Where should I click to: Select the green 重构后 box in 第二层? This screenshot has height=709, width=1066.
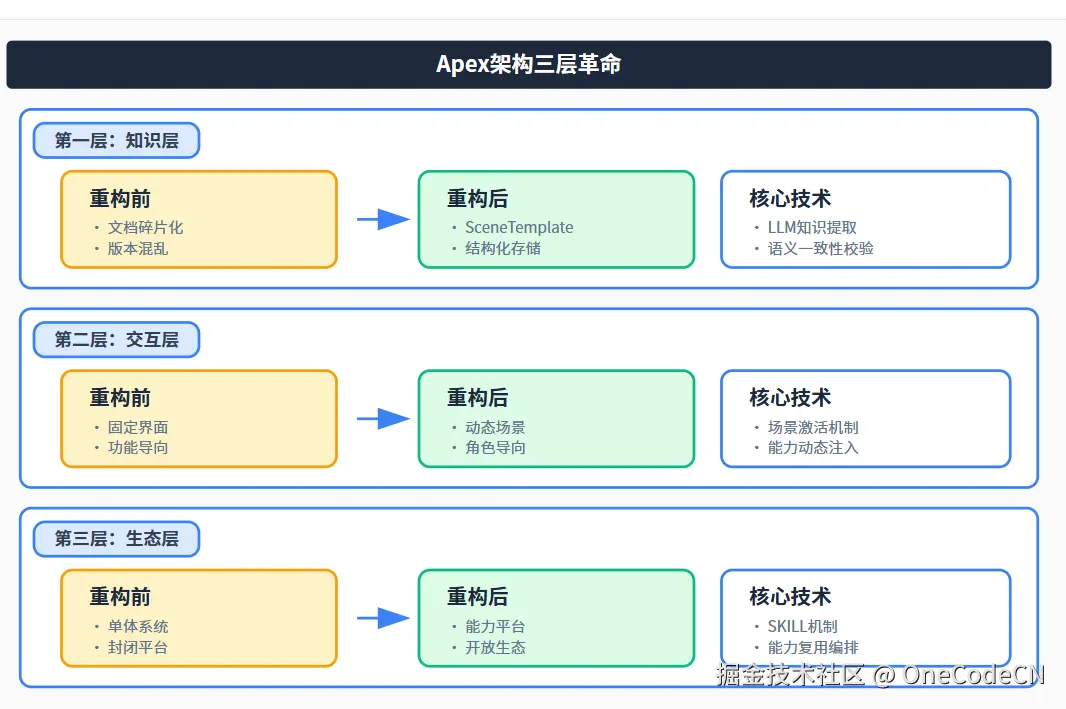[x=556, y=419]
